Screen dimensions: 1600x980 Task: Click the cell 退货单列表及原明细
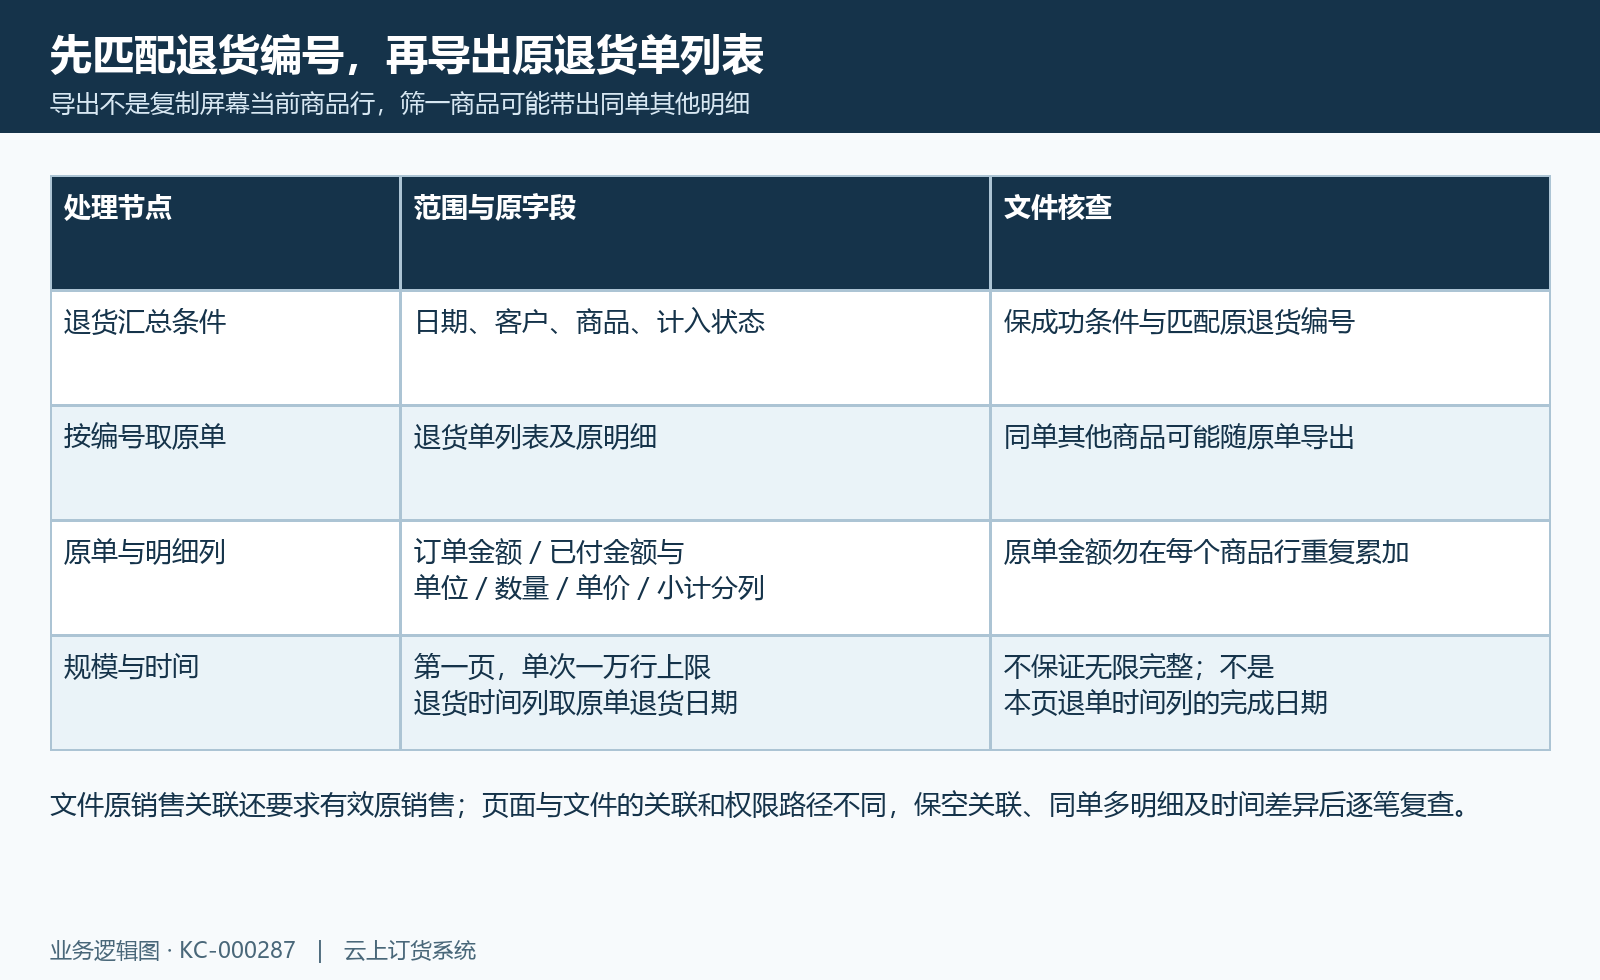(x=695, y=463)
